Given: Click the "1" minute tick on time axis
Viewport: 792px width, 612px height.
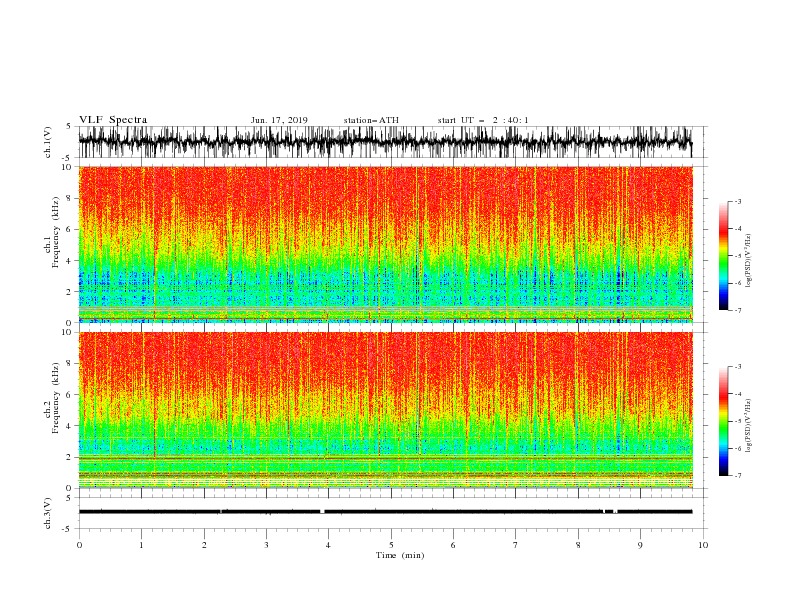Looking at the screenshot, I should [142, 545].
